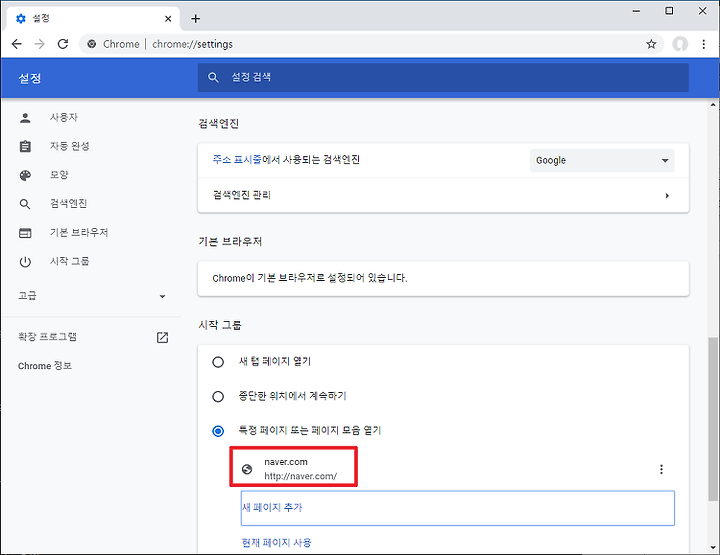Click the scrollbar down arrow

coord(713,547)
